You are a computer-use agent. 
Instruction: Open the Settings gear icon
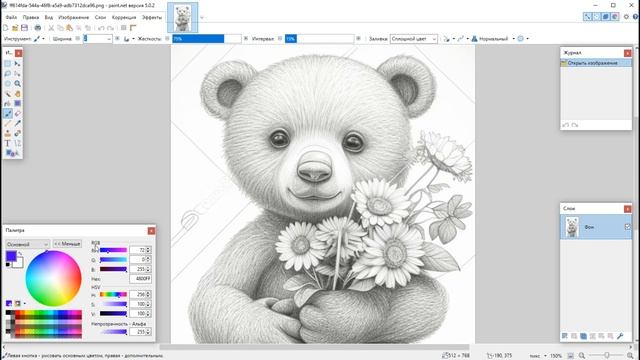coord(626,17)
